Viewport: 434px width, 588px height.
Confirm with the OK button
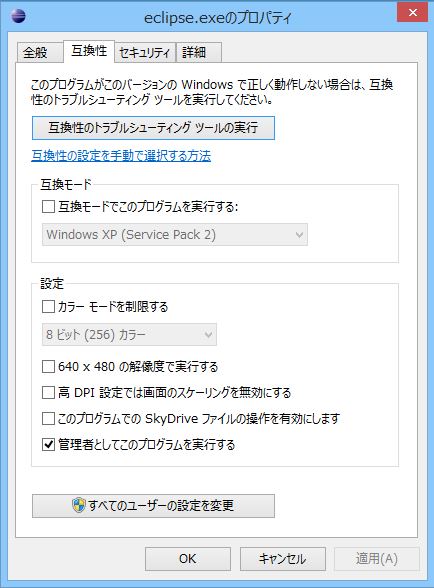188,559
